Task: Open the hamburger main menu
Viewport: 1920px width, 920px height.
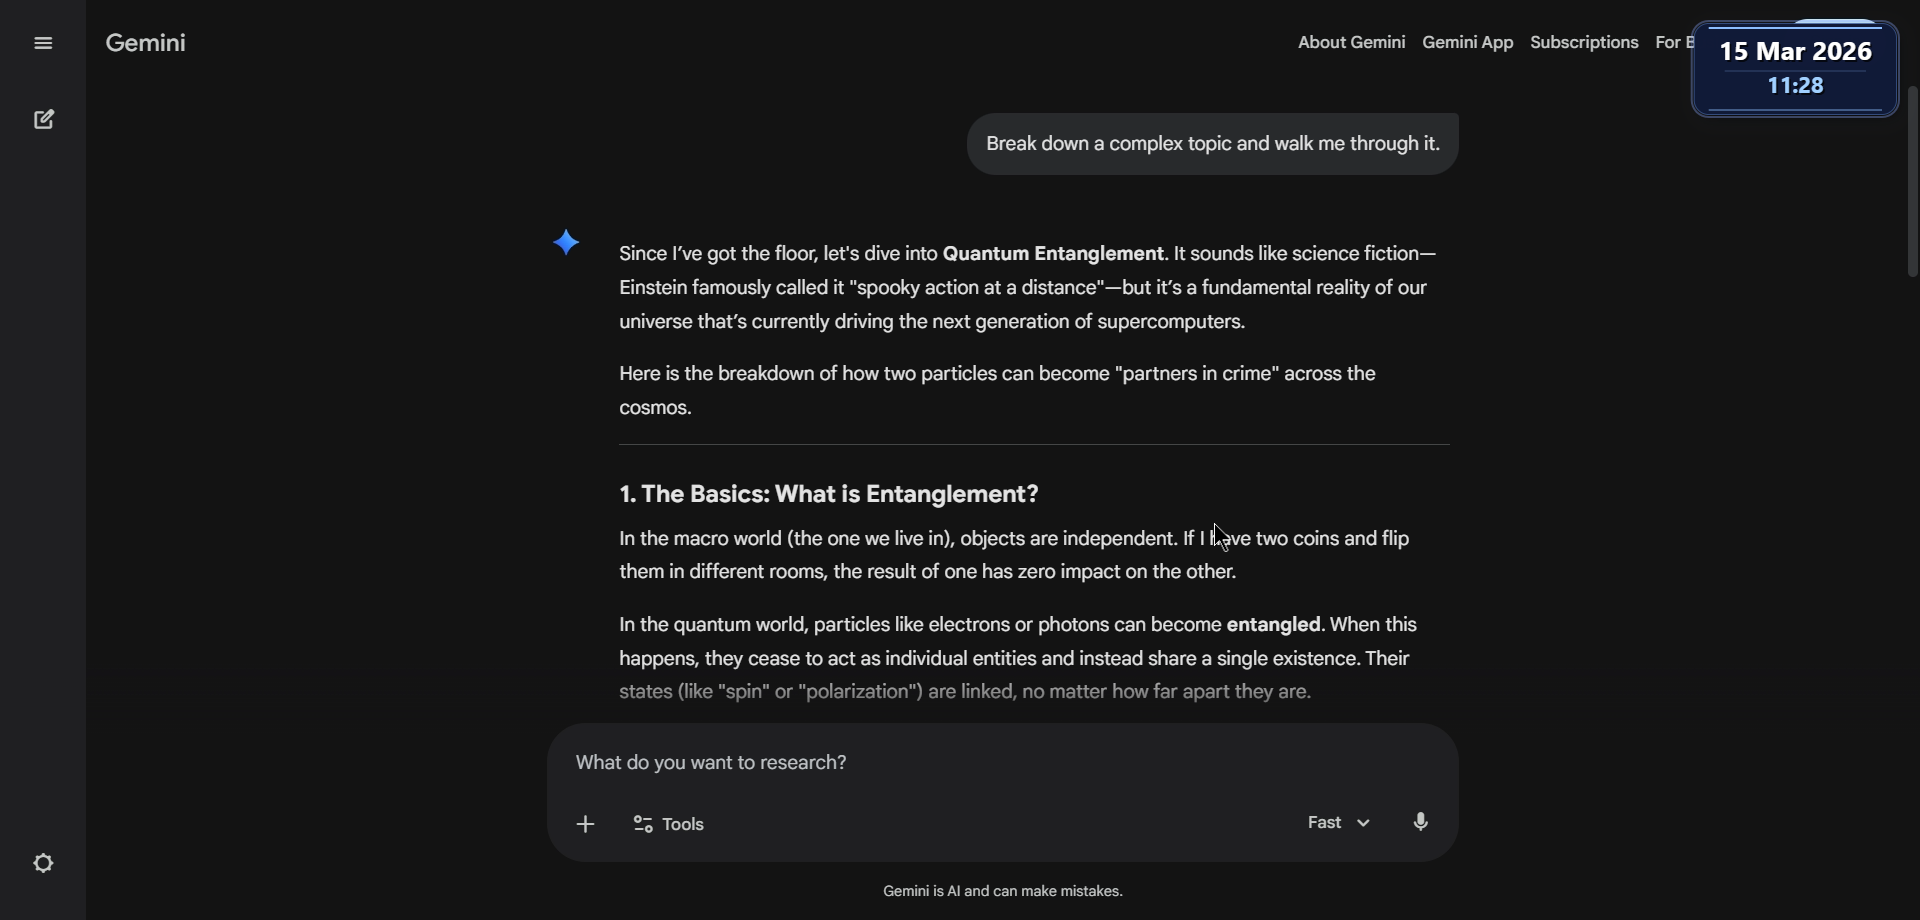Action: 43,43
